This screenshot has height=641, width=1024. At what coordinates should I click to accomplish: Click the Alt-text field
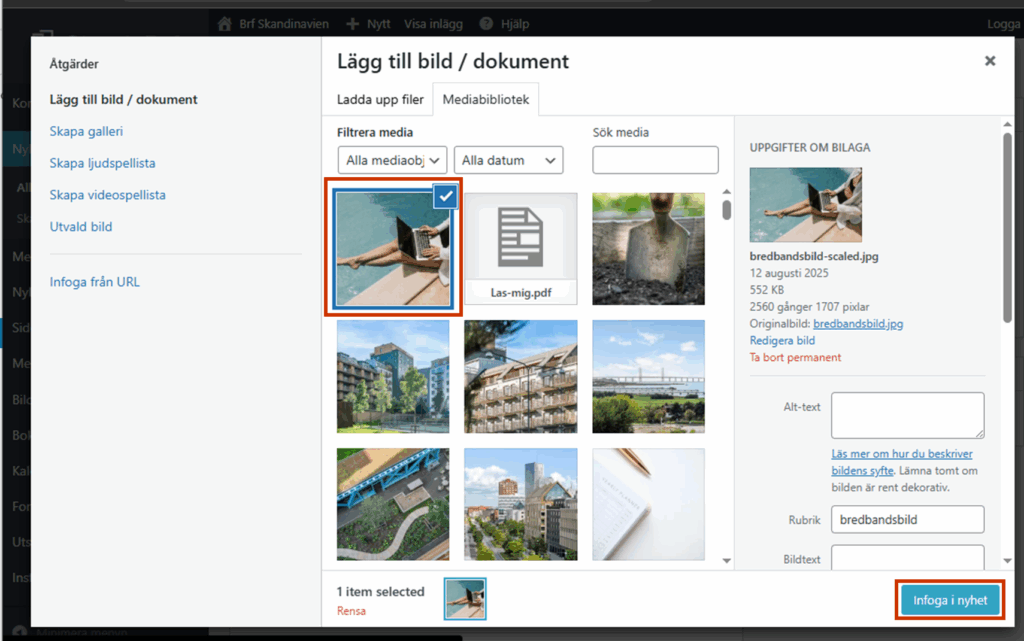(908, 415)
